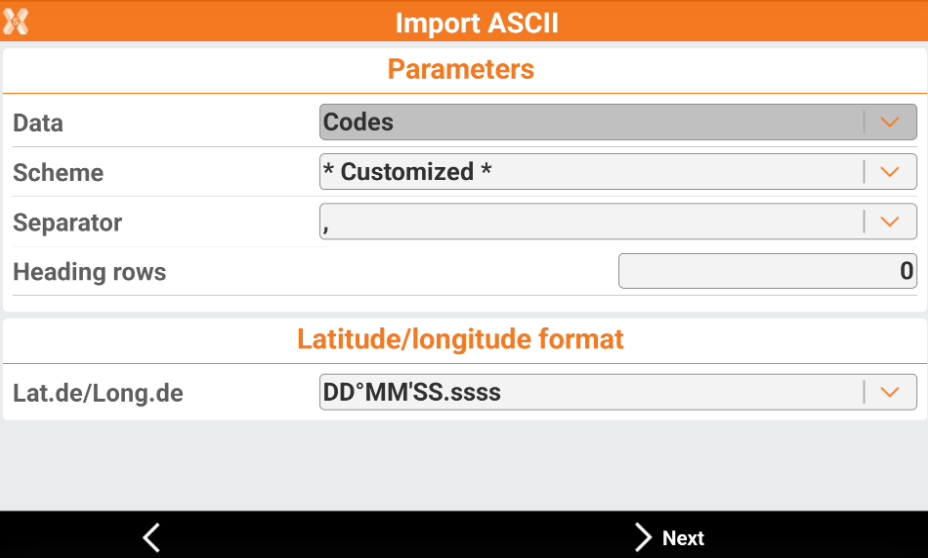Image resolution: width=928 pixels, height=558 pixels.
Task: Open the Lat.de/Long.de format dropdown arrow
Action: [x=890, y=392]
